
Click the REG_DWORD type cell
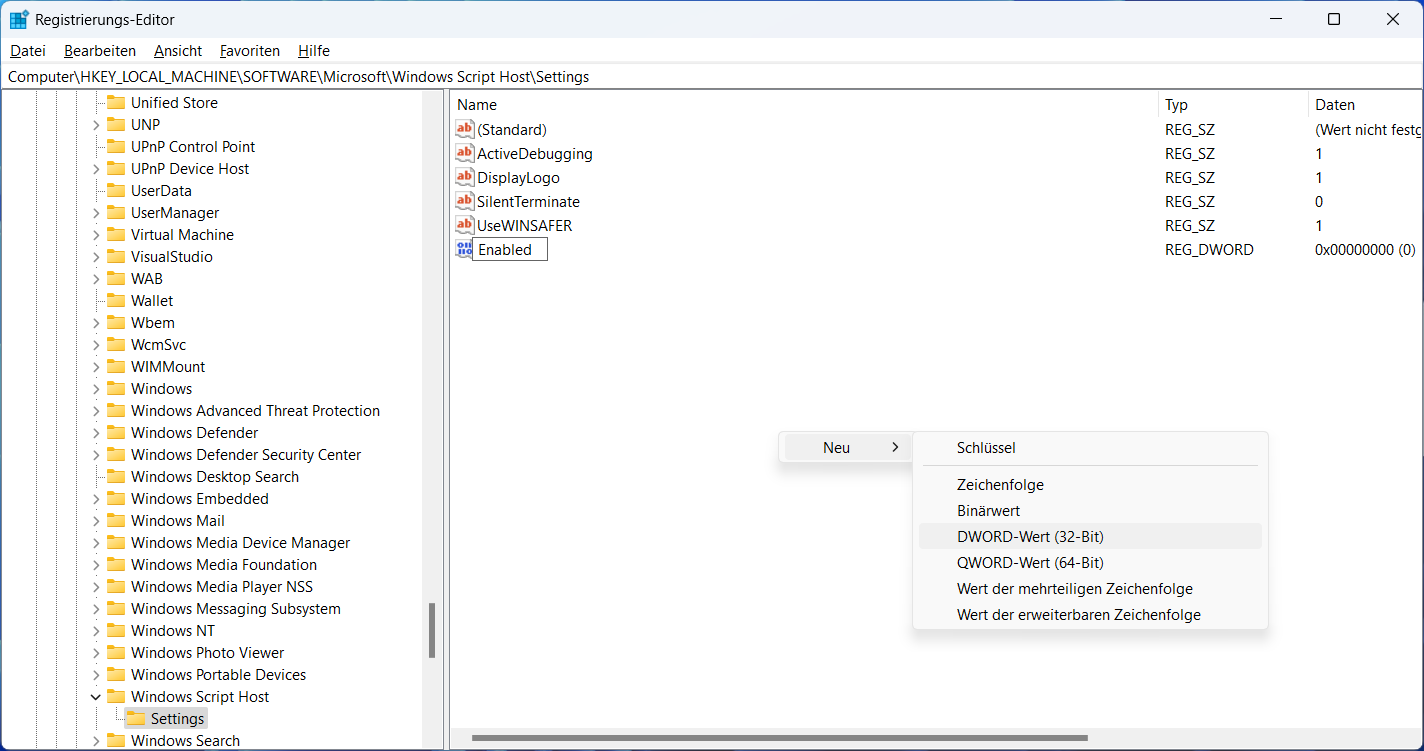pyautogui.click(x=1209, y=249)
